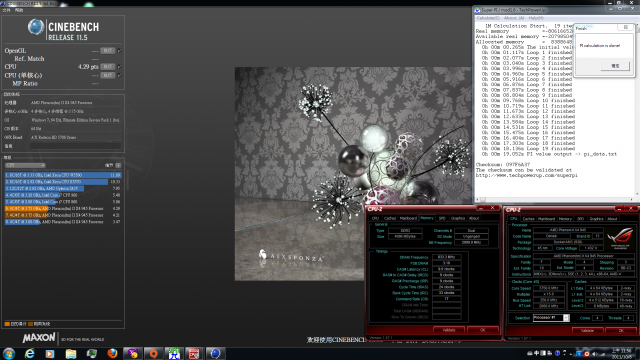Click the Cinebench globe logo
640x360 pixels.
36,27
